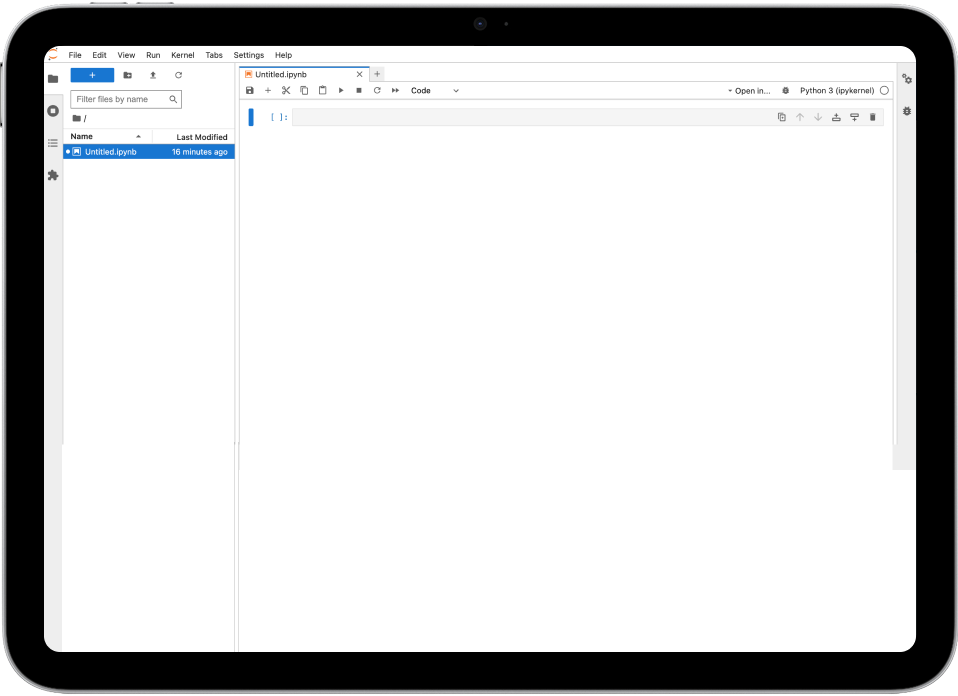Image resolution: width=958 pixels, height=696 pixels.
Task: Show Running Terminals and Kernels sidebar
Action: tap(53, 111)
